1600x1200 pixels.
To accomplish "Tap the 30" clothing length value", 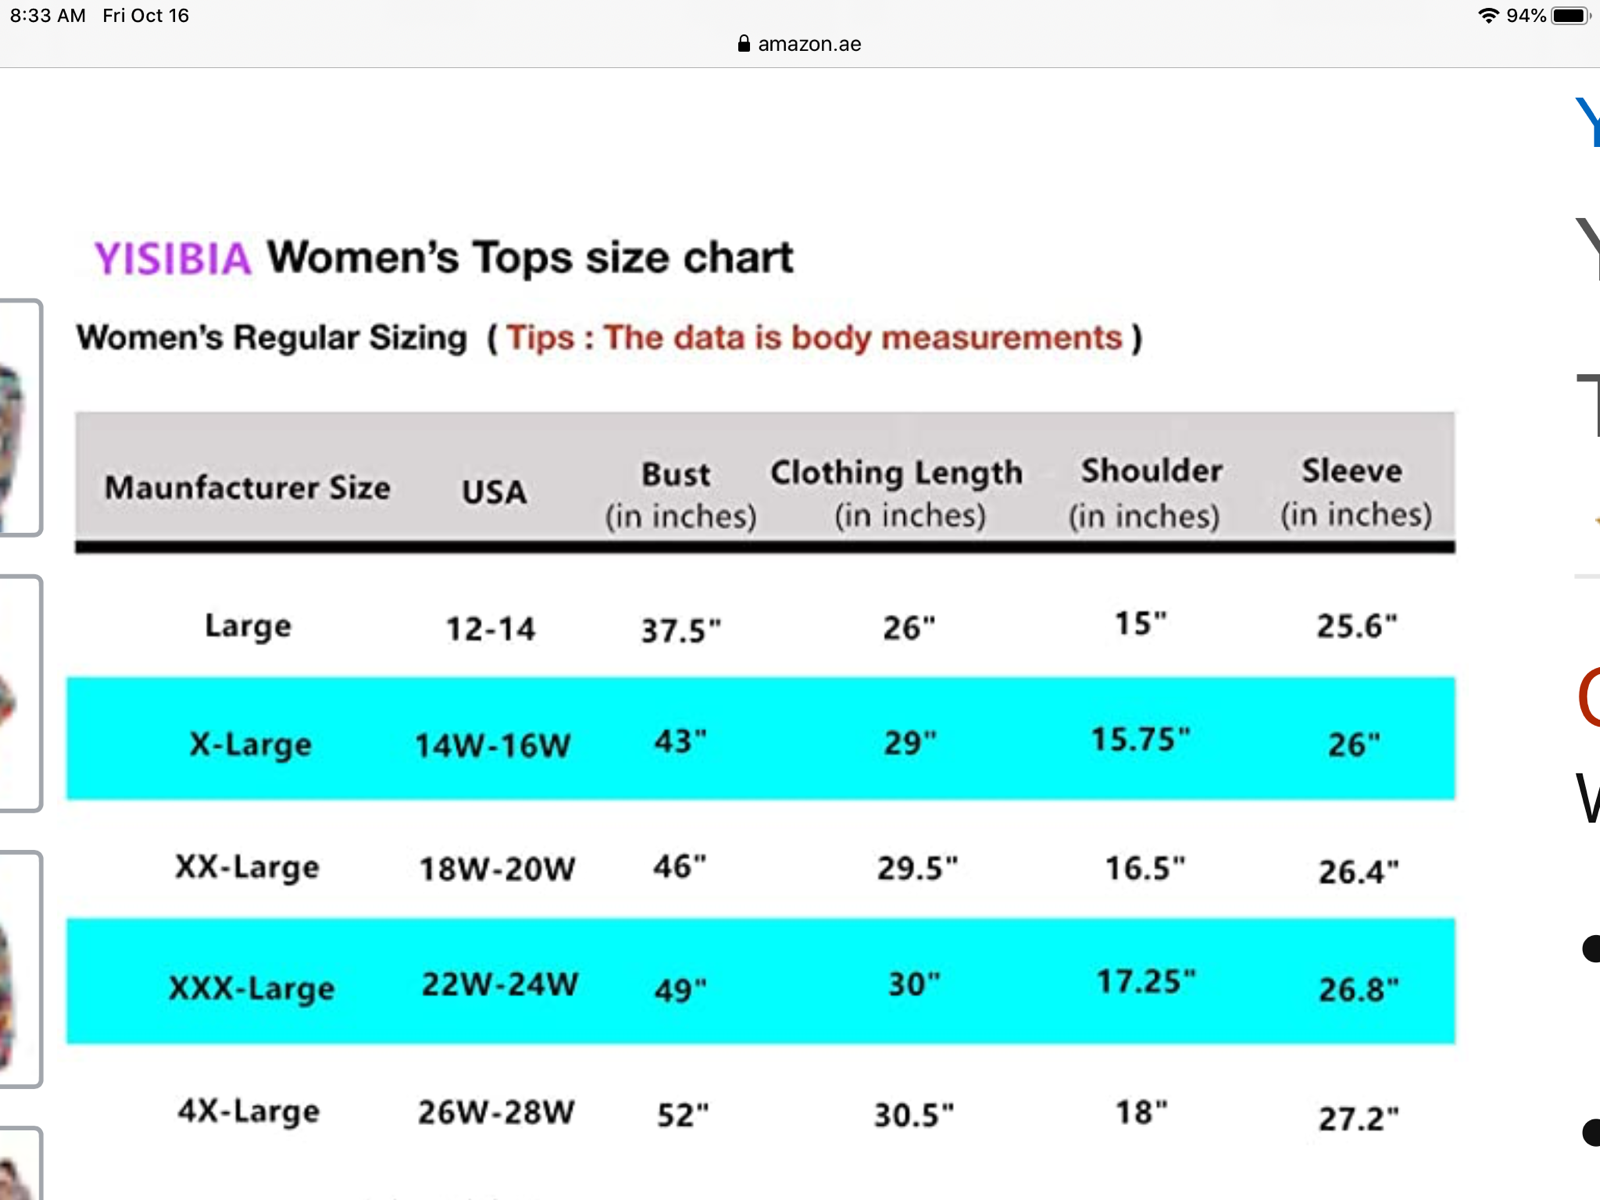I will click(915, 985).
